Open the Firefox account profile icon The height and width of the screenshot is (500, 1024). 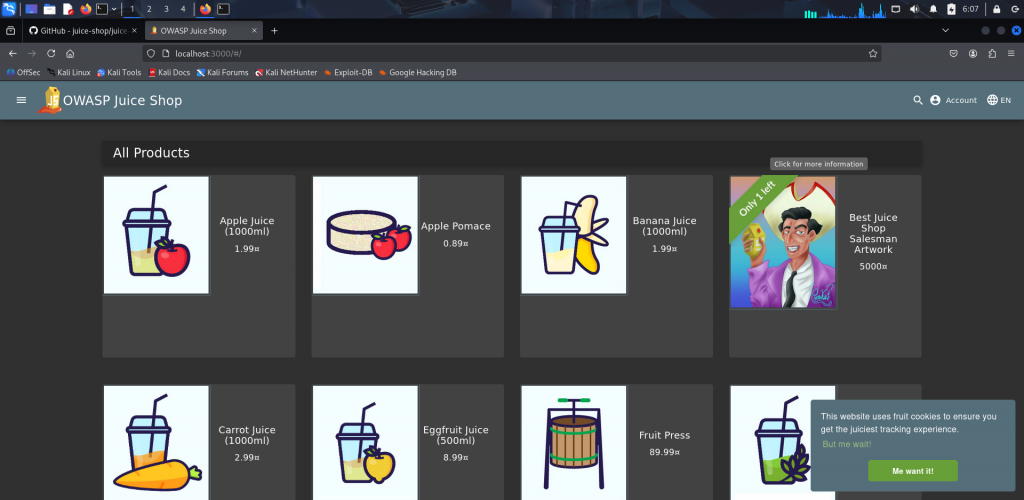(x=973, y=54)
